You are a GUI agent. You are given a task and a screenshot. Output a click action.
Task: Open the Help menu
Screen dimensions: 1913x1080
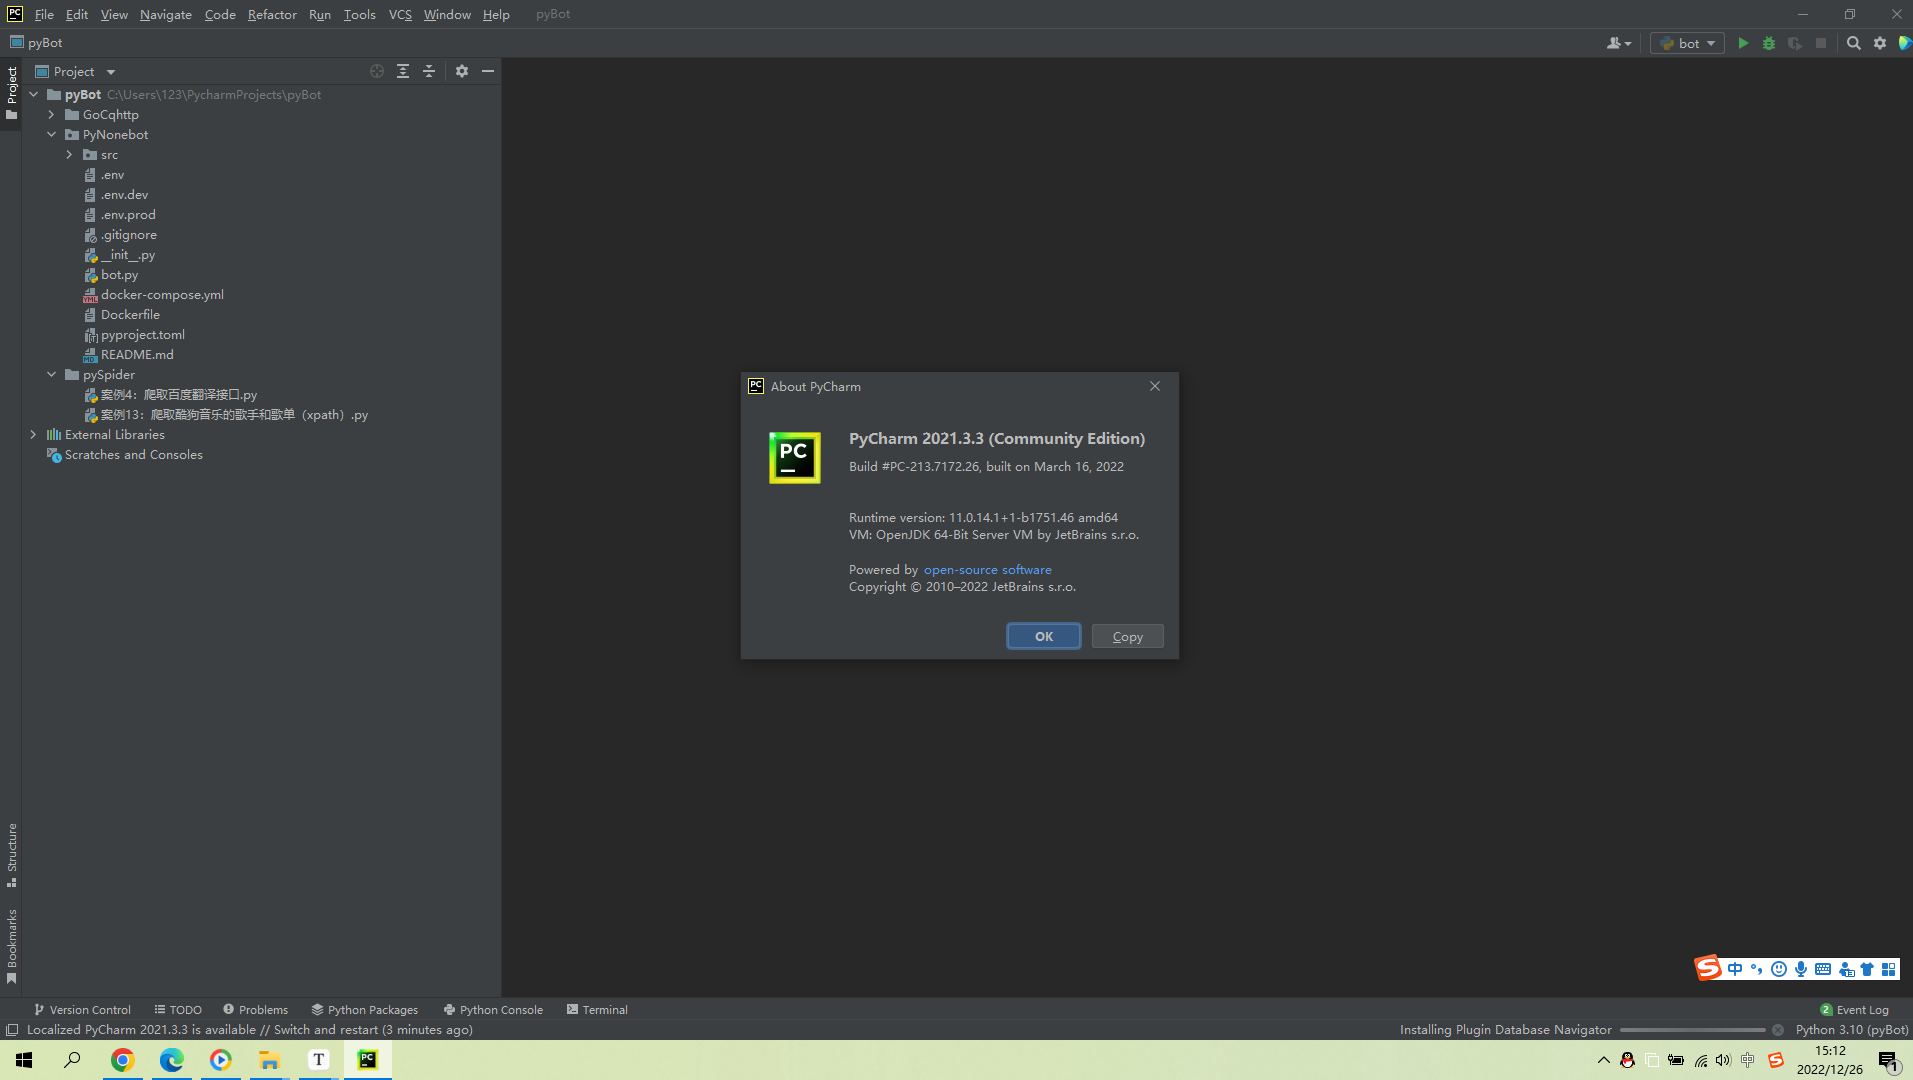(x=496, y=14)
